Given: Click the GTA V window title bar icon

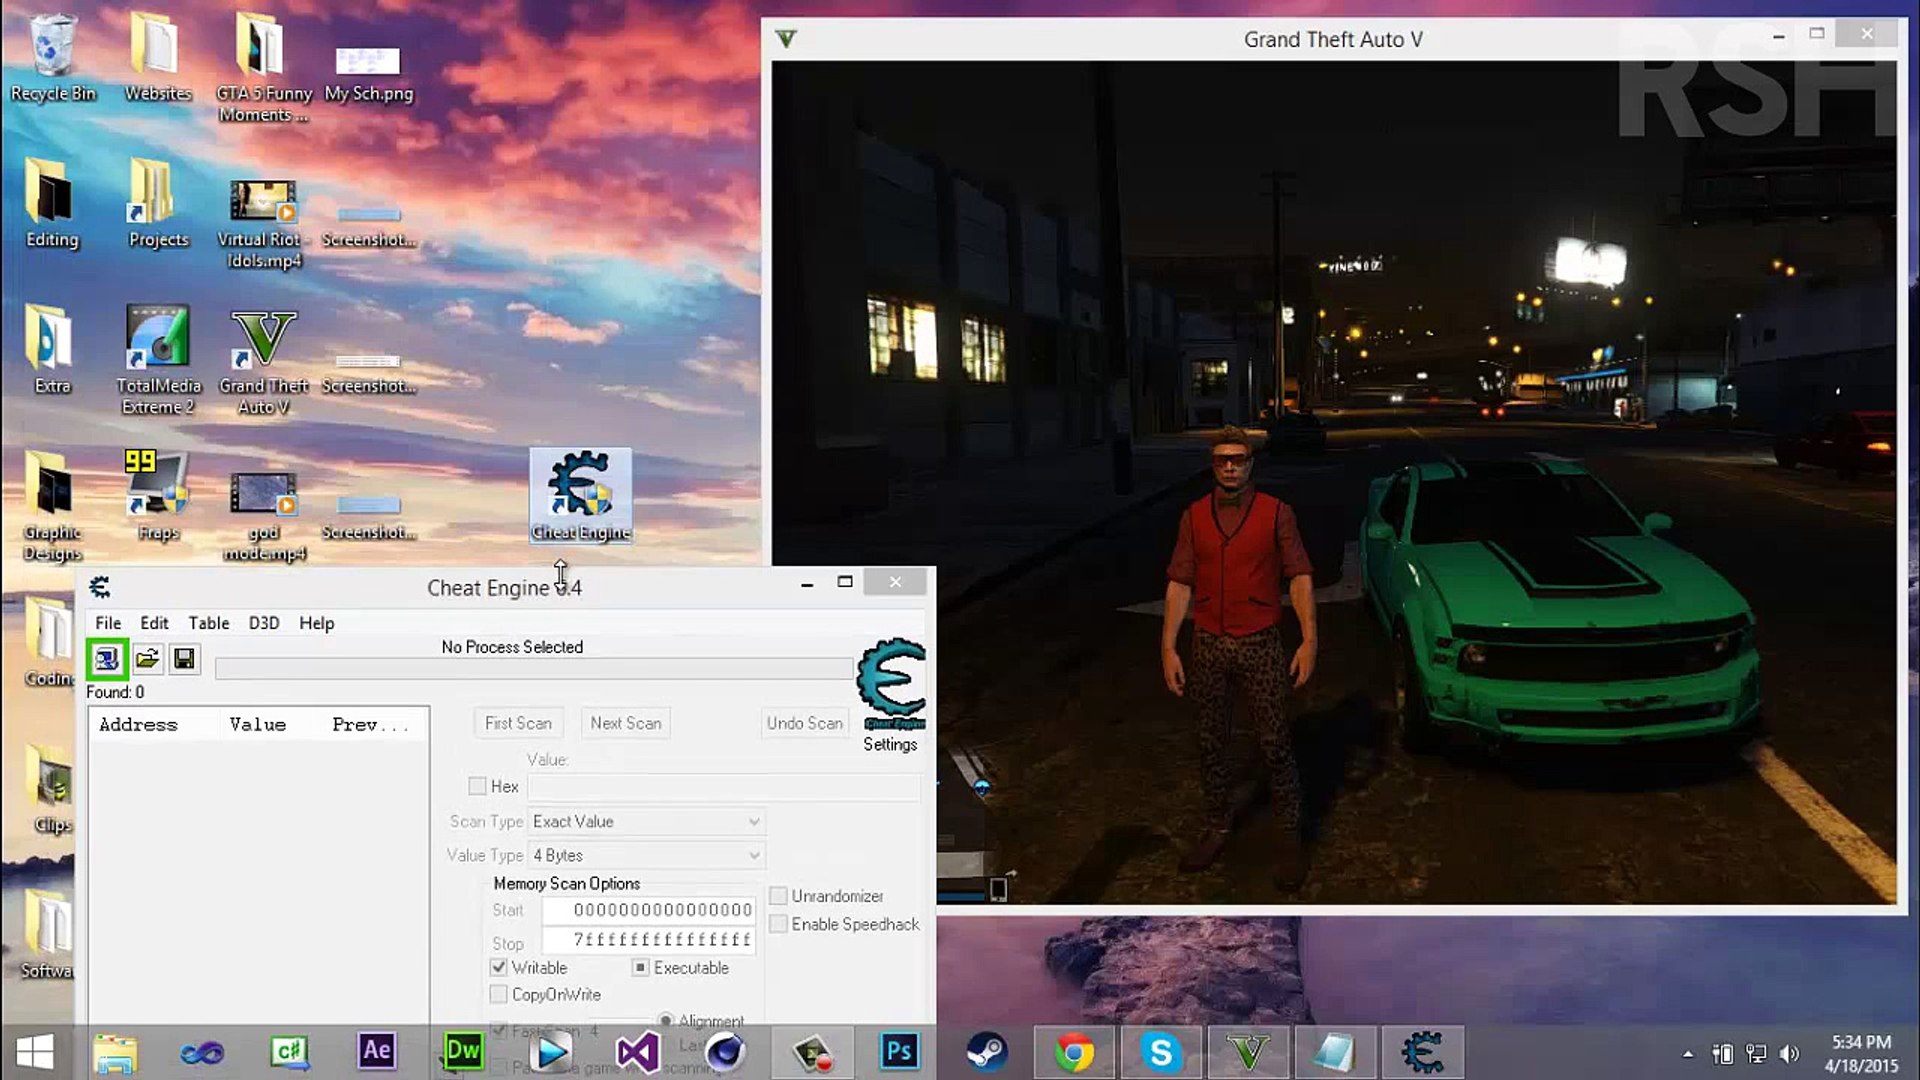Looking at the screenshot, I should [x=786, y=39].
